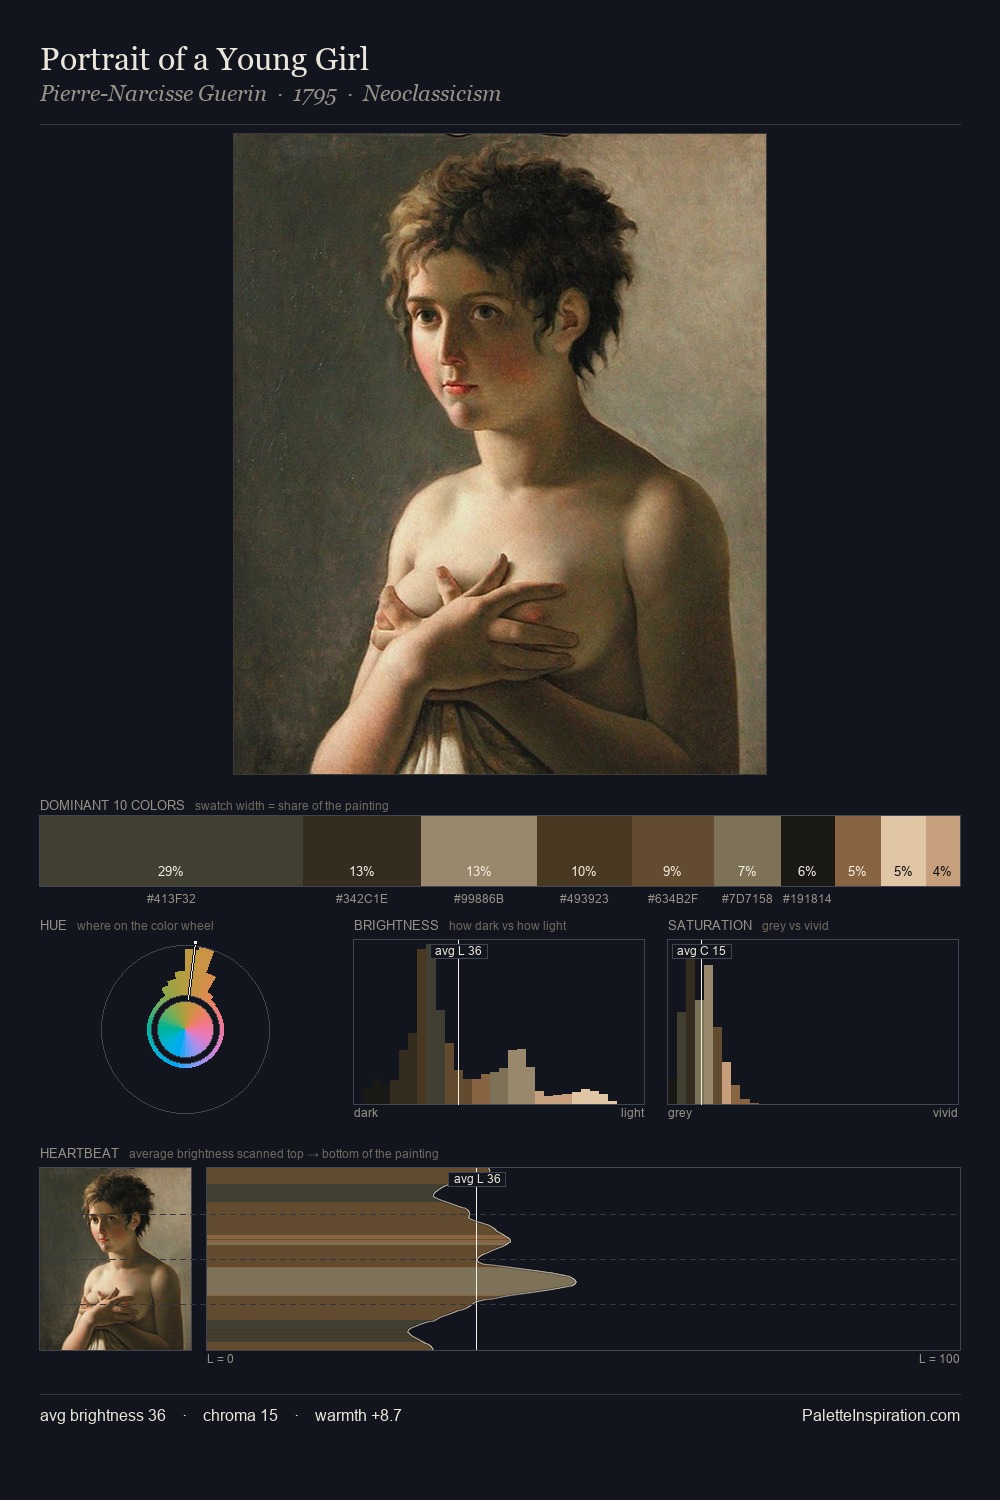Screen dimensions: 1000x1500
Task: Click the hex code #99886B
Action: pyautogui.click(x=479, y=899)
